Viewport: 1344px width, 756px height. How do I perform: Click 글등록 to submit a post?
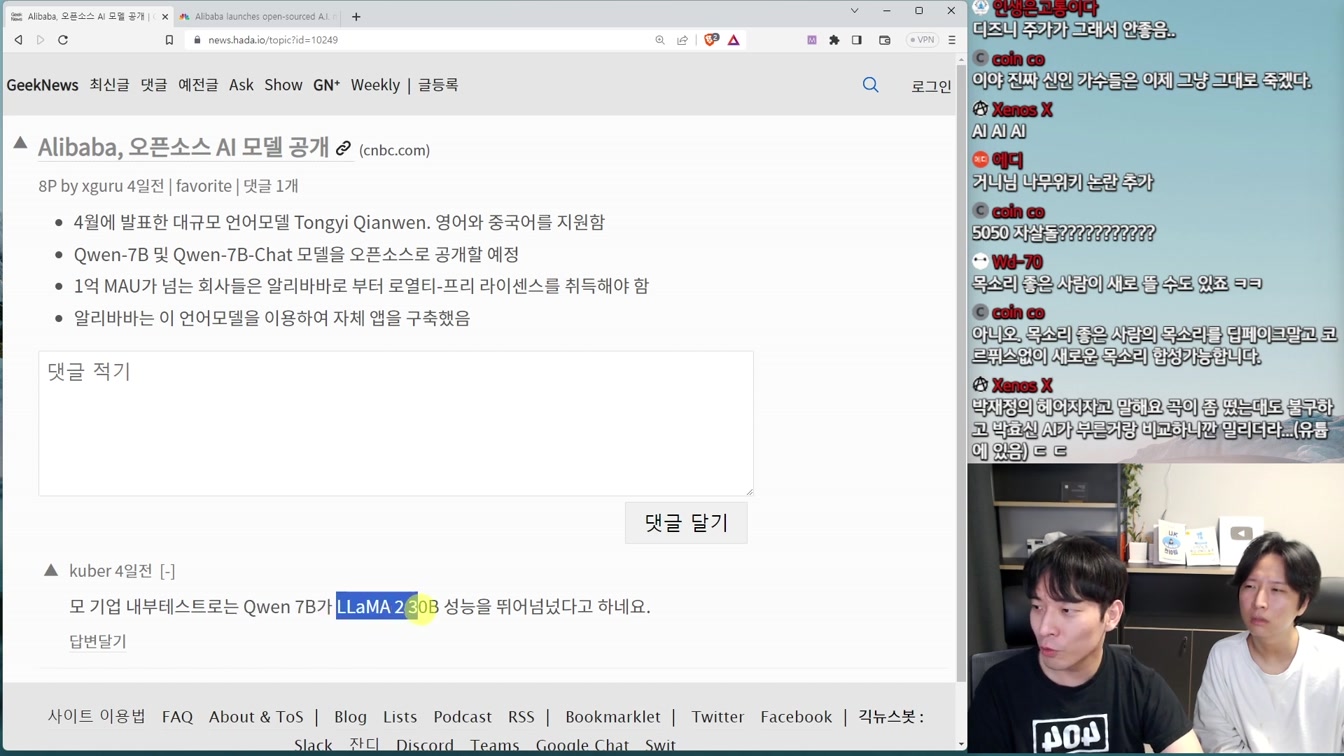click(438, 85)
